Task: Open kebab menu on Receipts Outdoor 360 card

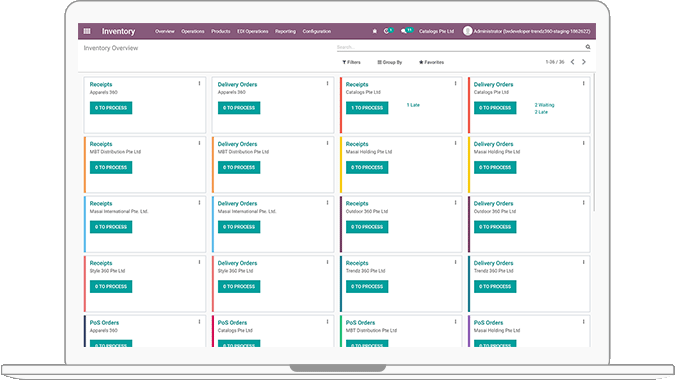Action: click(x=455, y=202)
